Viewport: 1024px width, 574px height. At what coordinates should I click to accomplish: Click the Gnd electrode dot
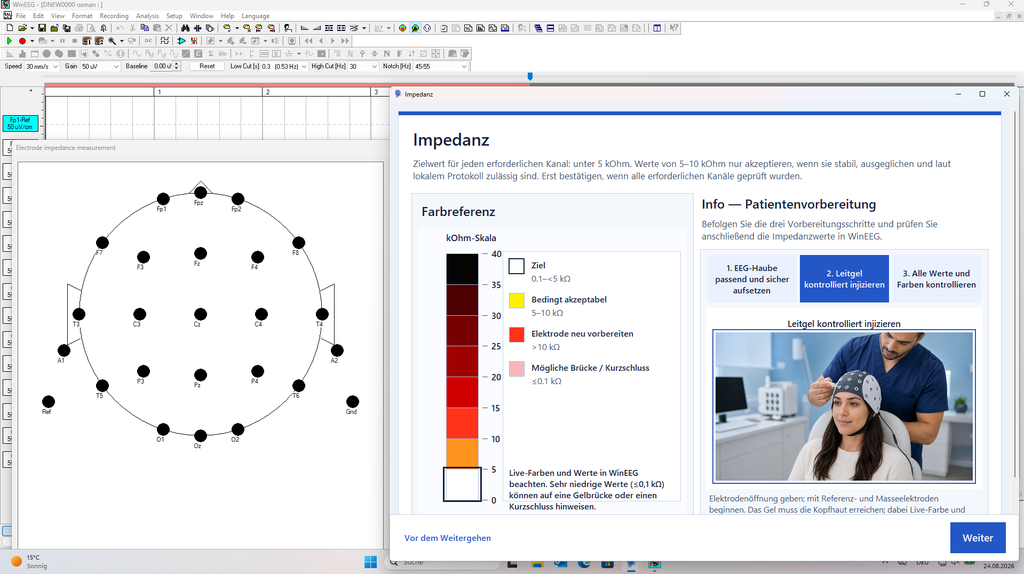[353, 401]
